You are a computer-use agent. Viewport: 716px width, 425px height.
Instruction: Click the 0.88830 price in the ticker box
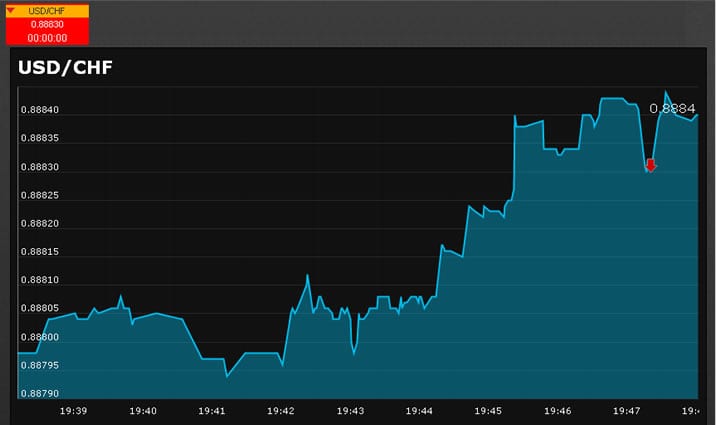pos(47,24)
